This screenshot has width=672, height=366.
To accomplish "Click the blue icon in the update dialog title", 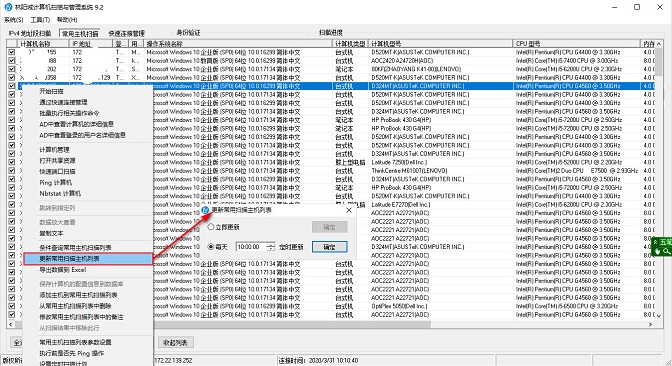I will (x=206, y=210).
